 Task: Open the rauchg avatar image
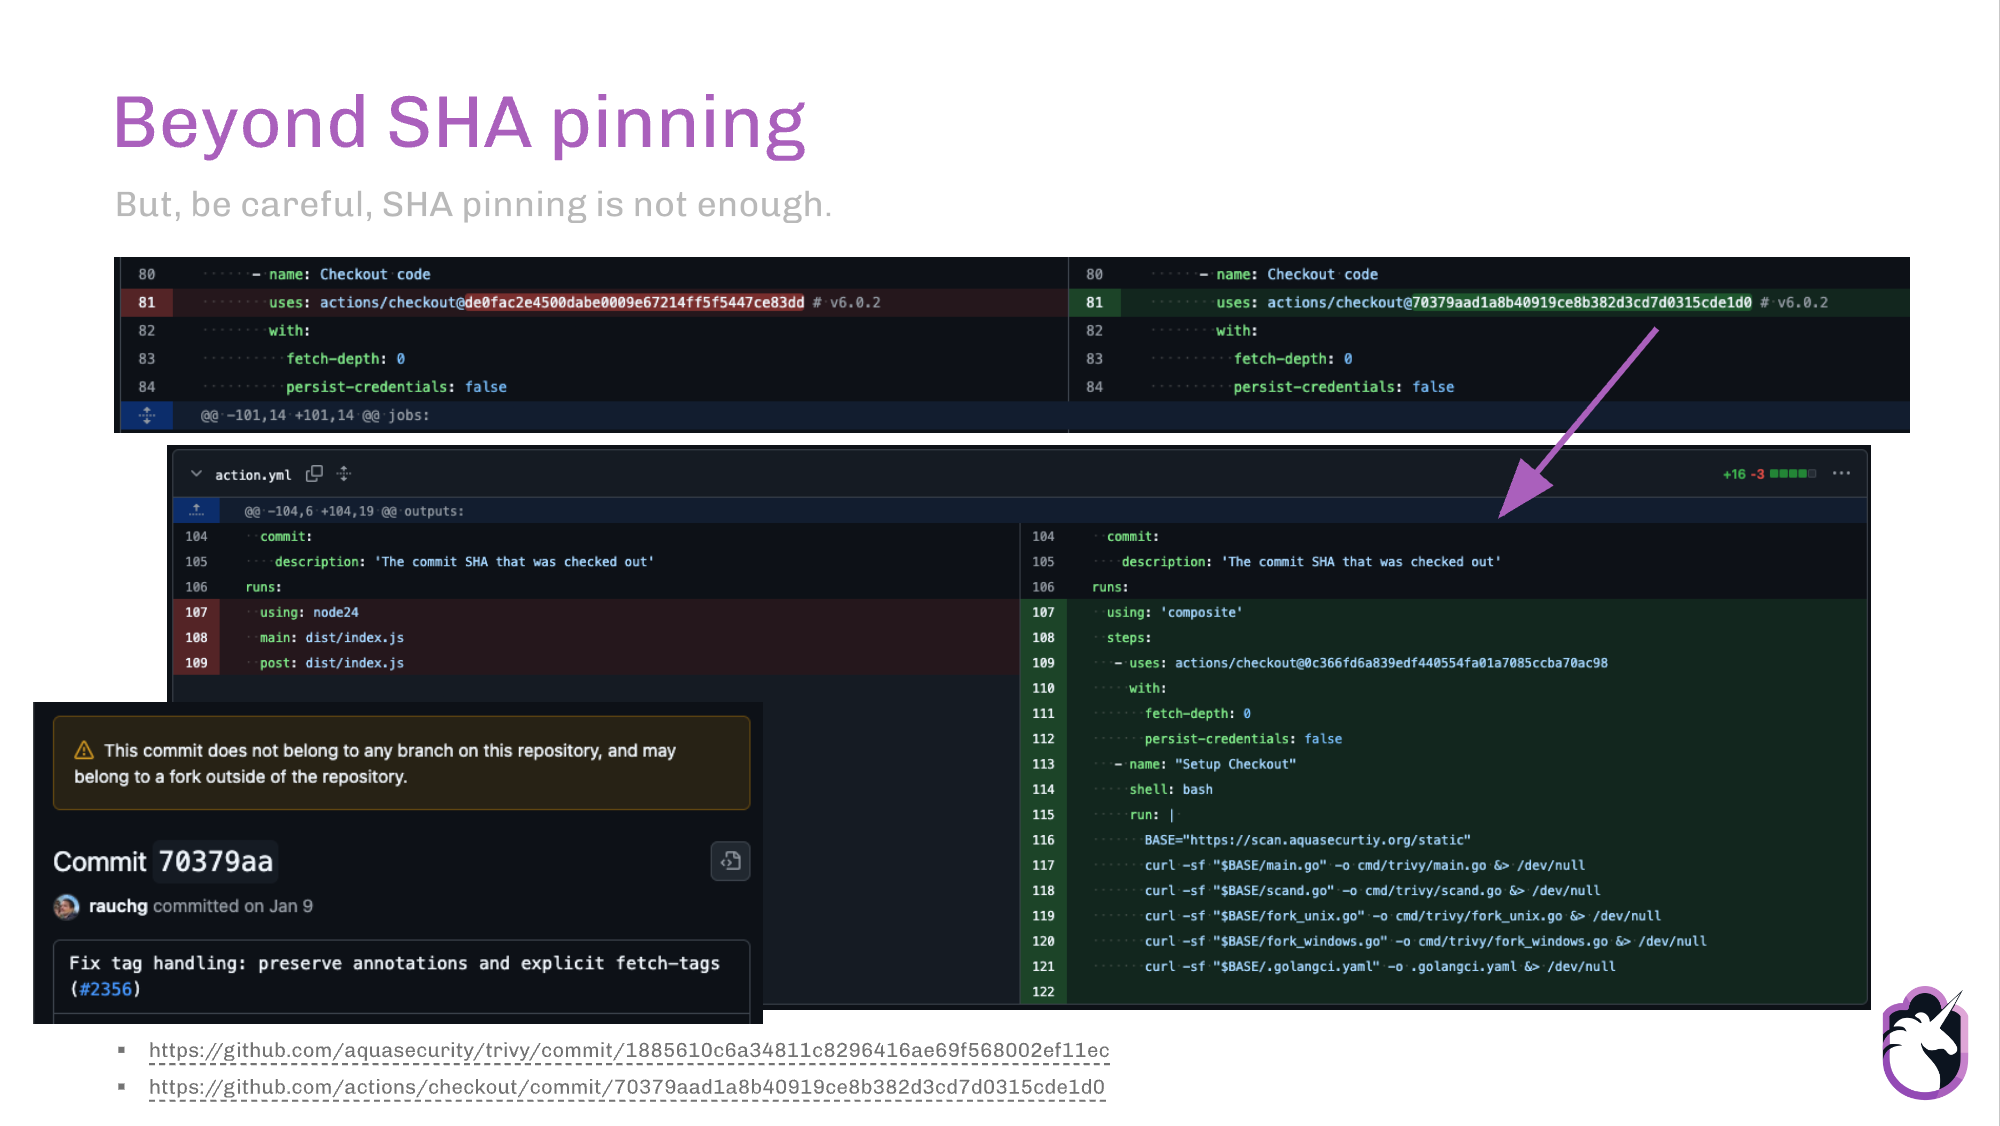[x=66, y=906]
